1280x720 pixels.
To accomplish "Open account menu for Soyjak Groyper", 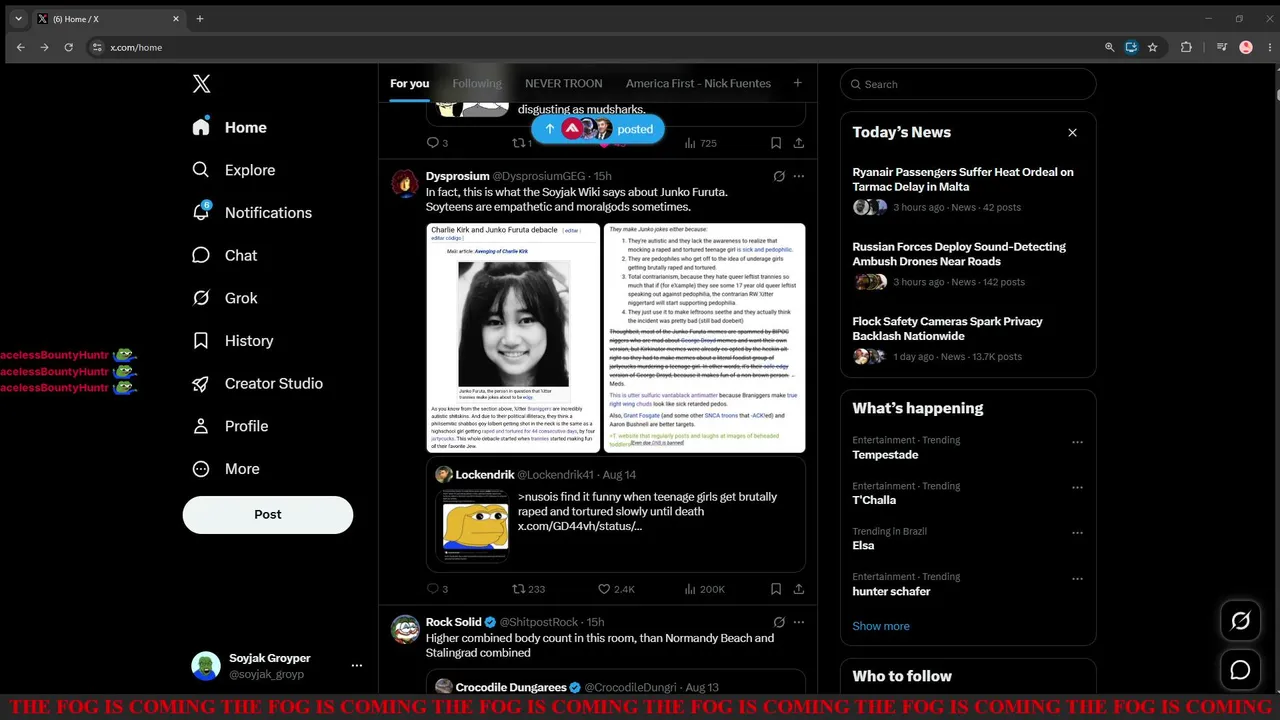I will [357, 666].
